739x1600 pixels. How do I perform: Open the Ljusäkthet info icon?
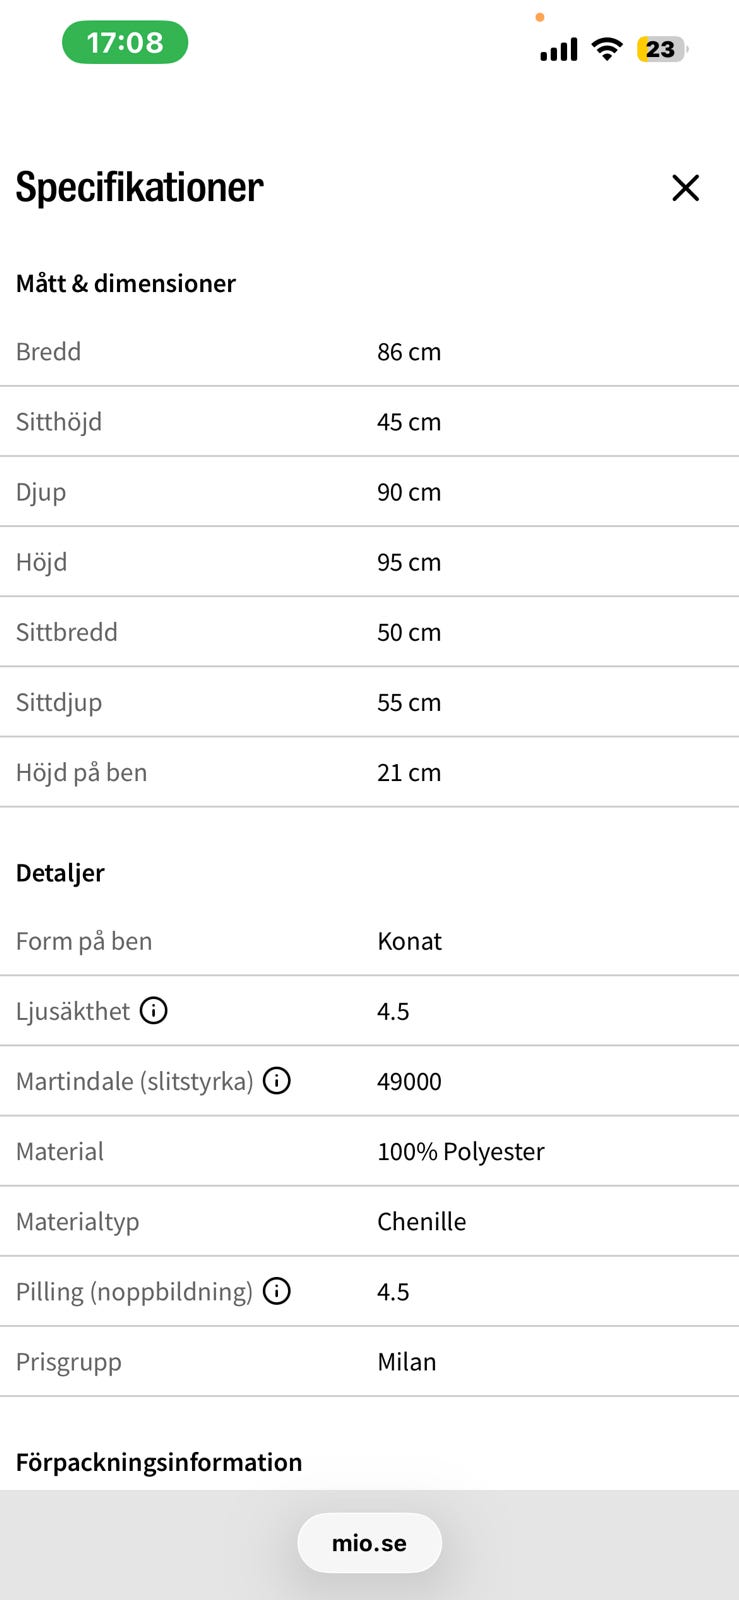(x=154, y=1011)
